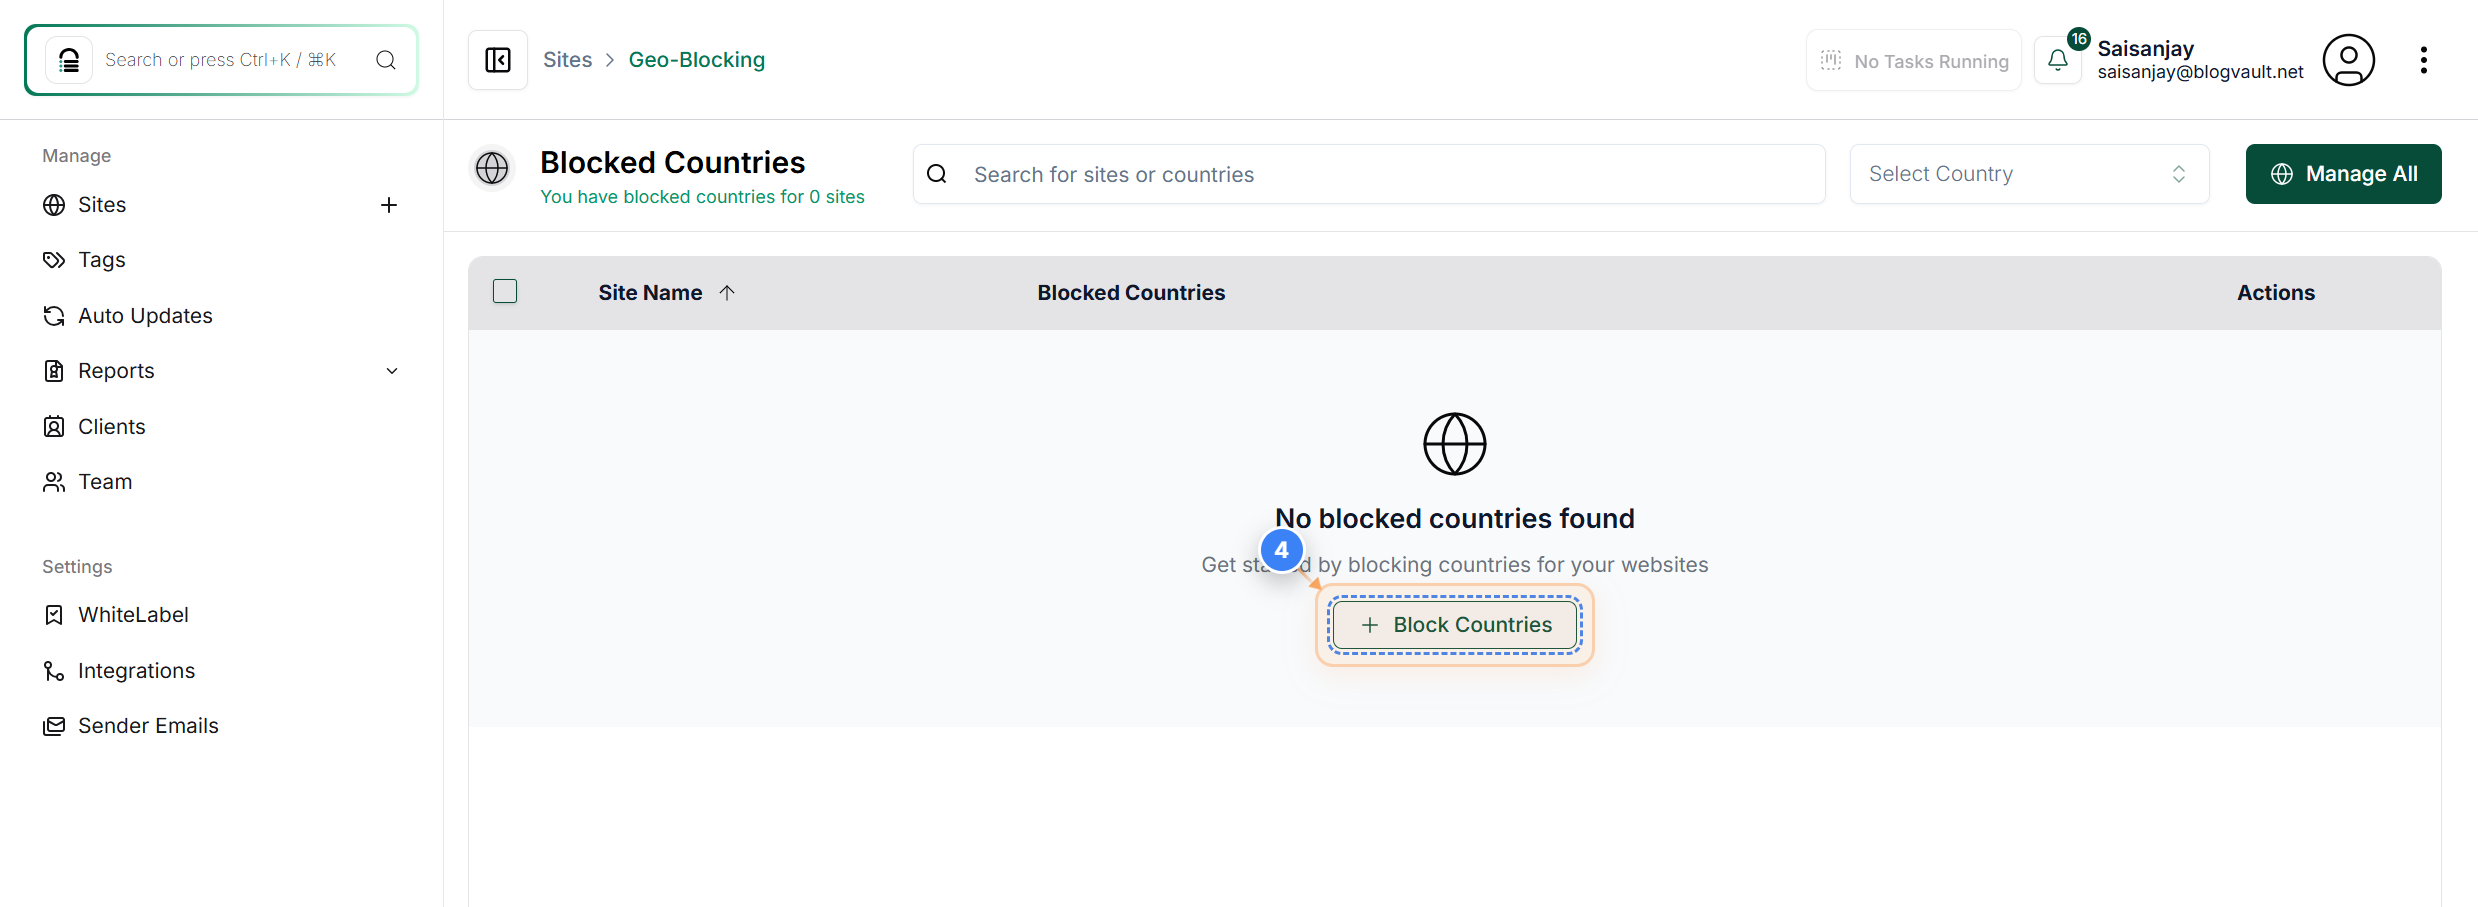Click the Geo-Blocking breadcrumb item

[696, 59]
